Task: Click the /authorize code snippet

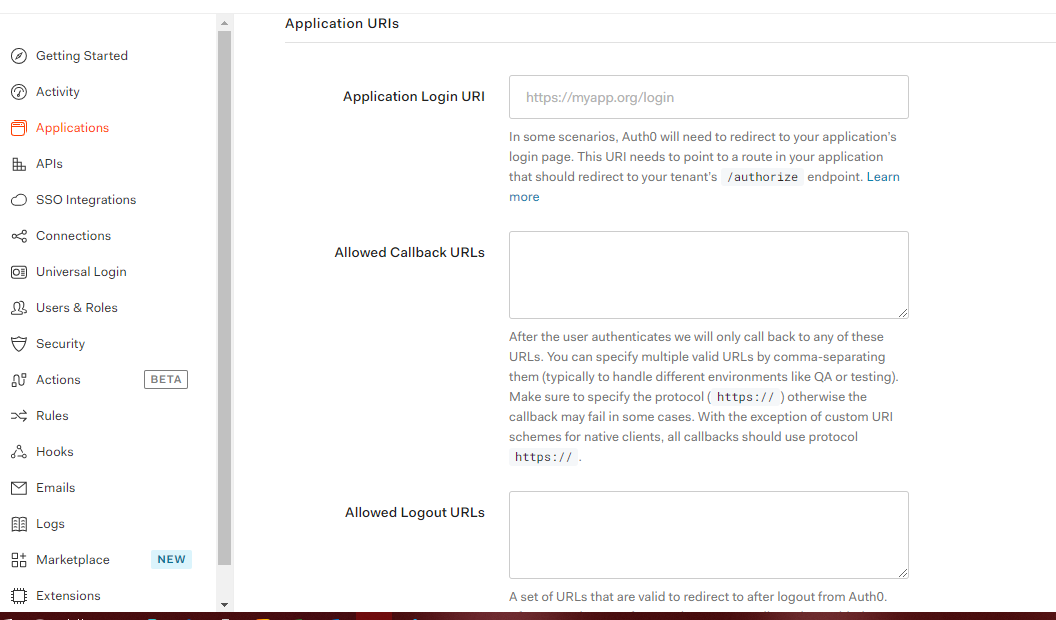Action: coord(762,177)
